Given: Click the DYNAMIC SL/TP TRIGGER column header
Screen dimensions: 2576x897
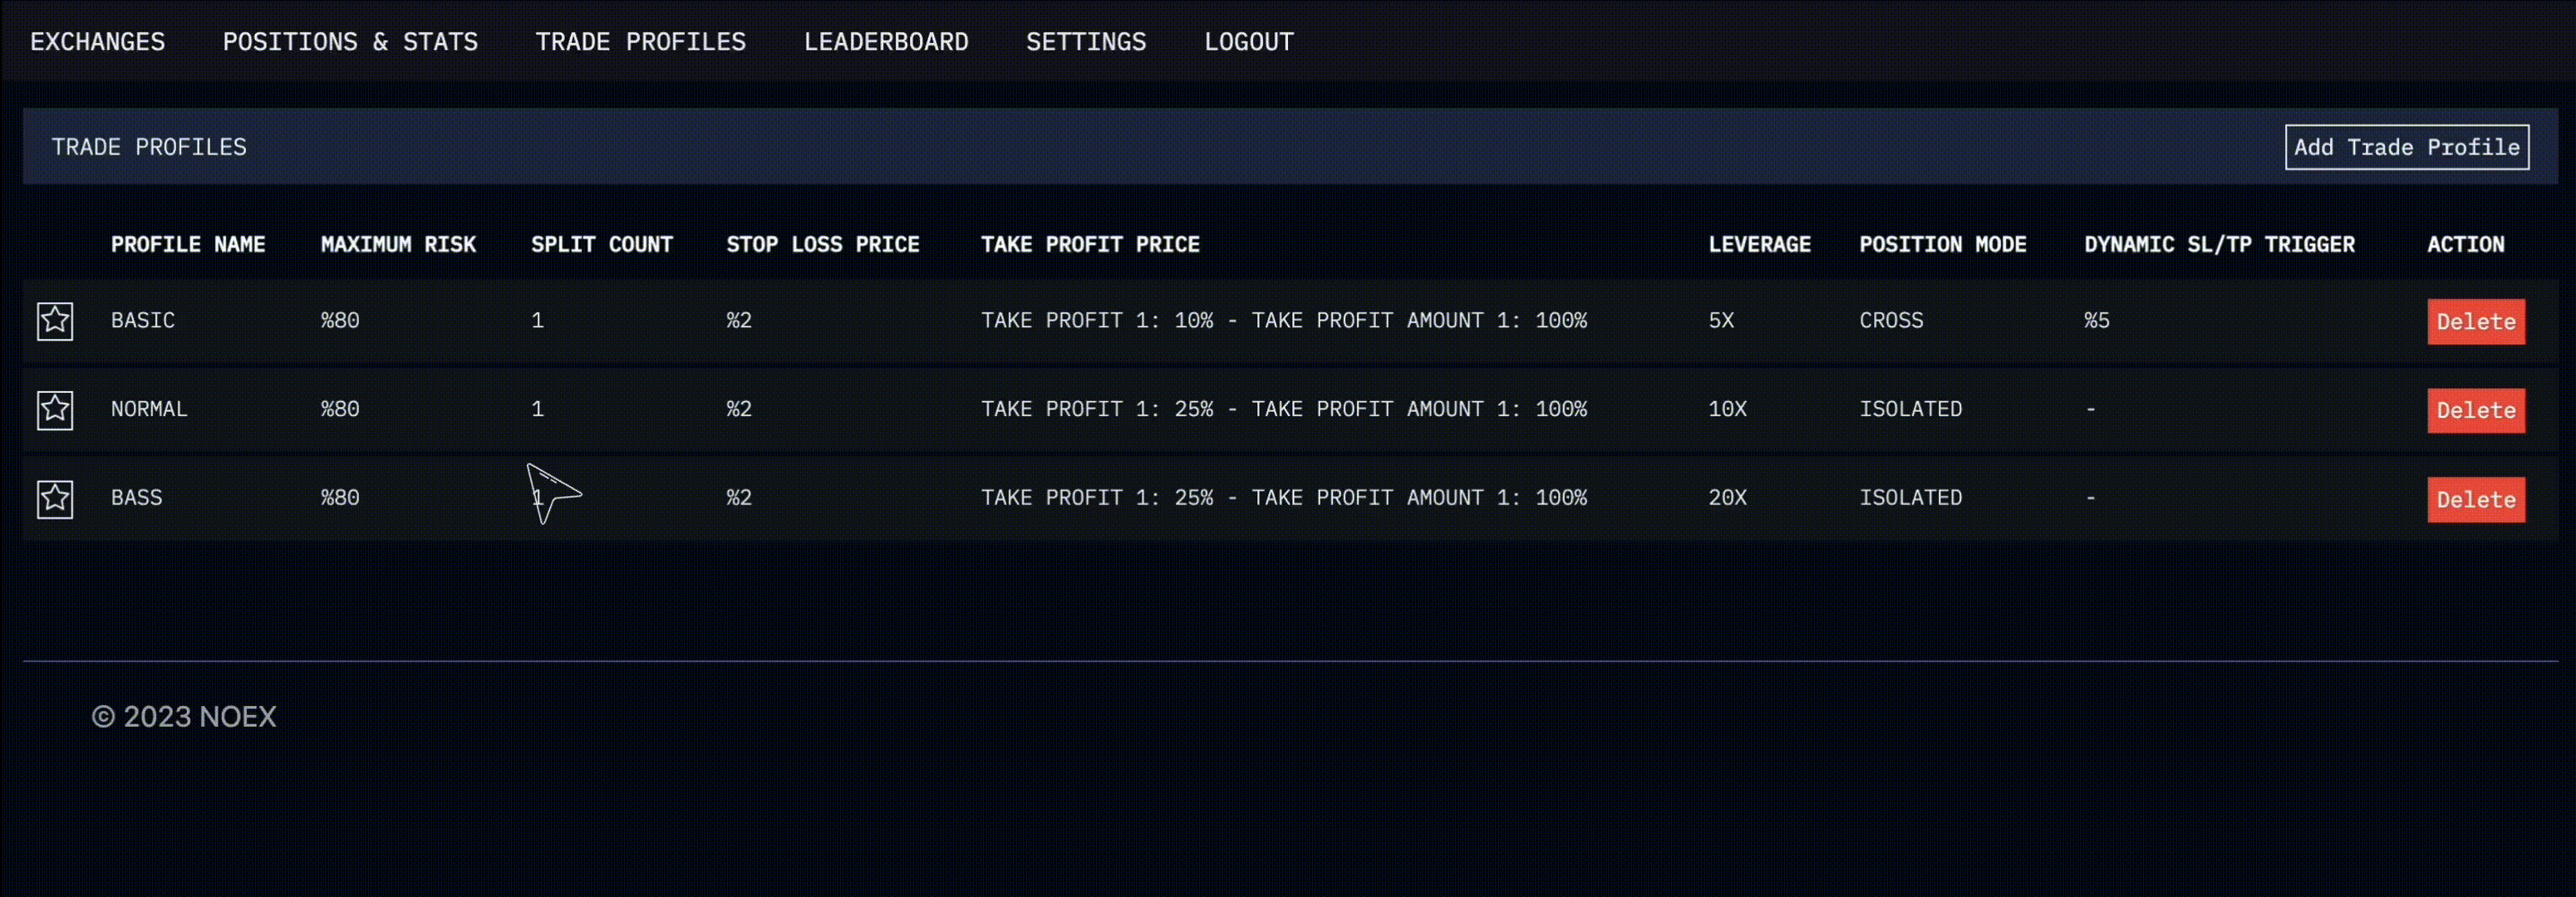Looking at the screenshot, I should (x=2219, y=245).
